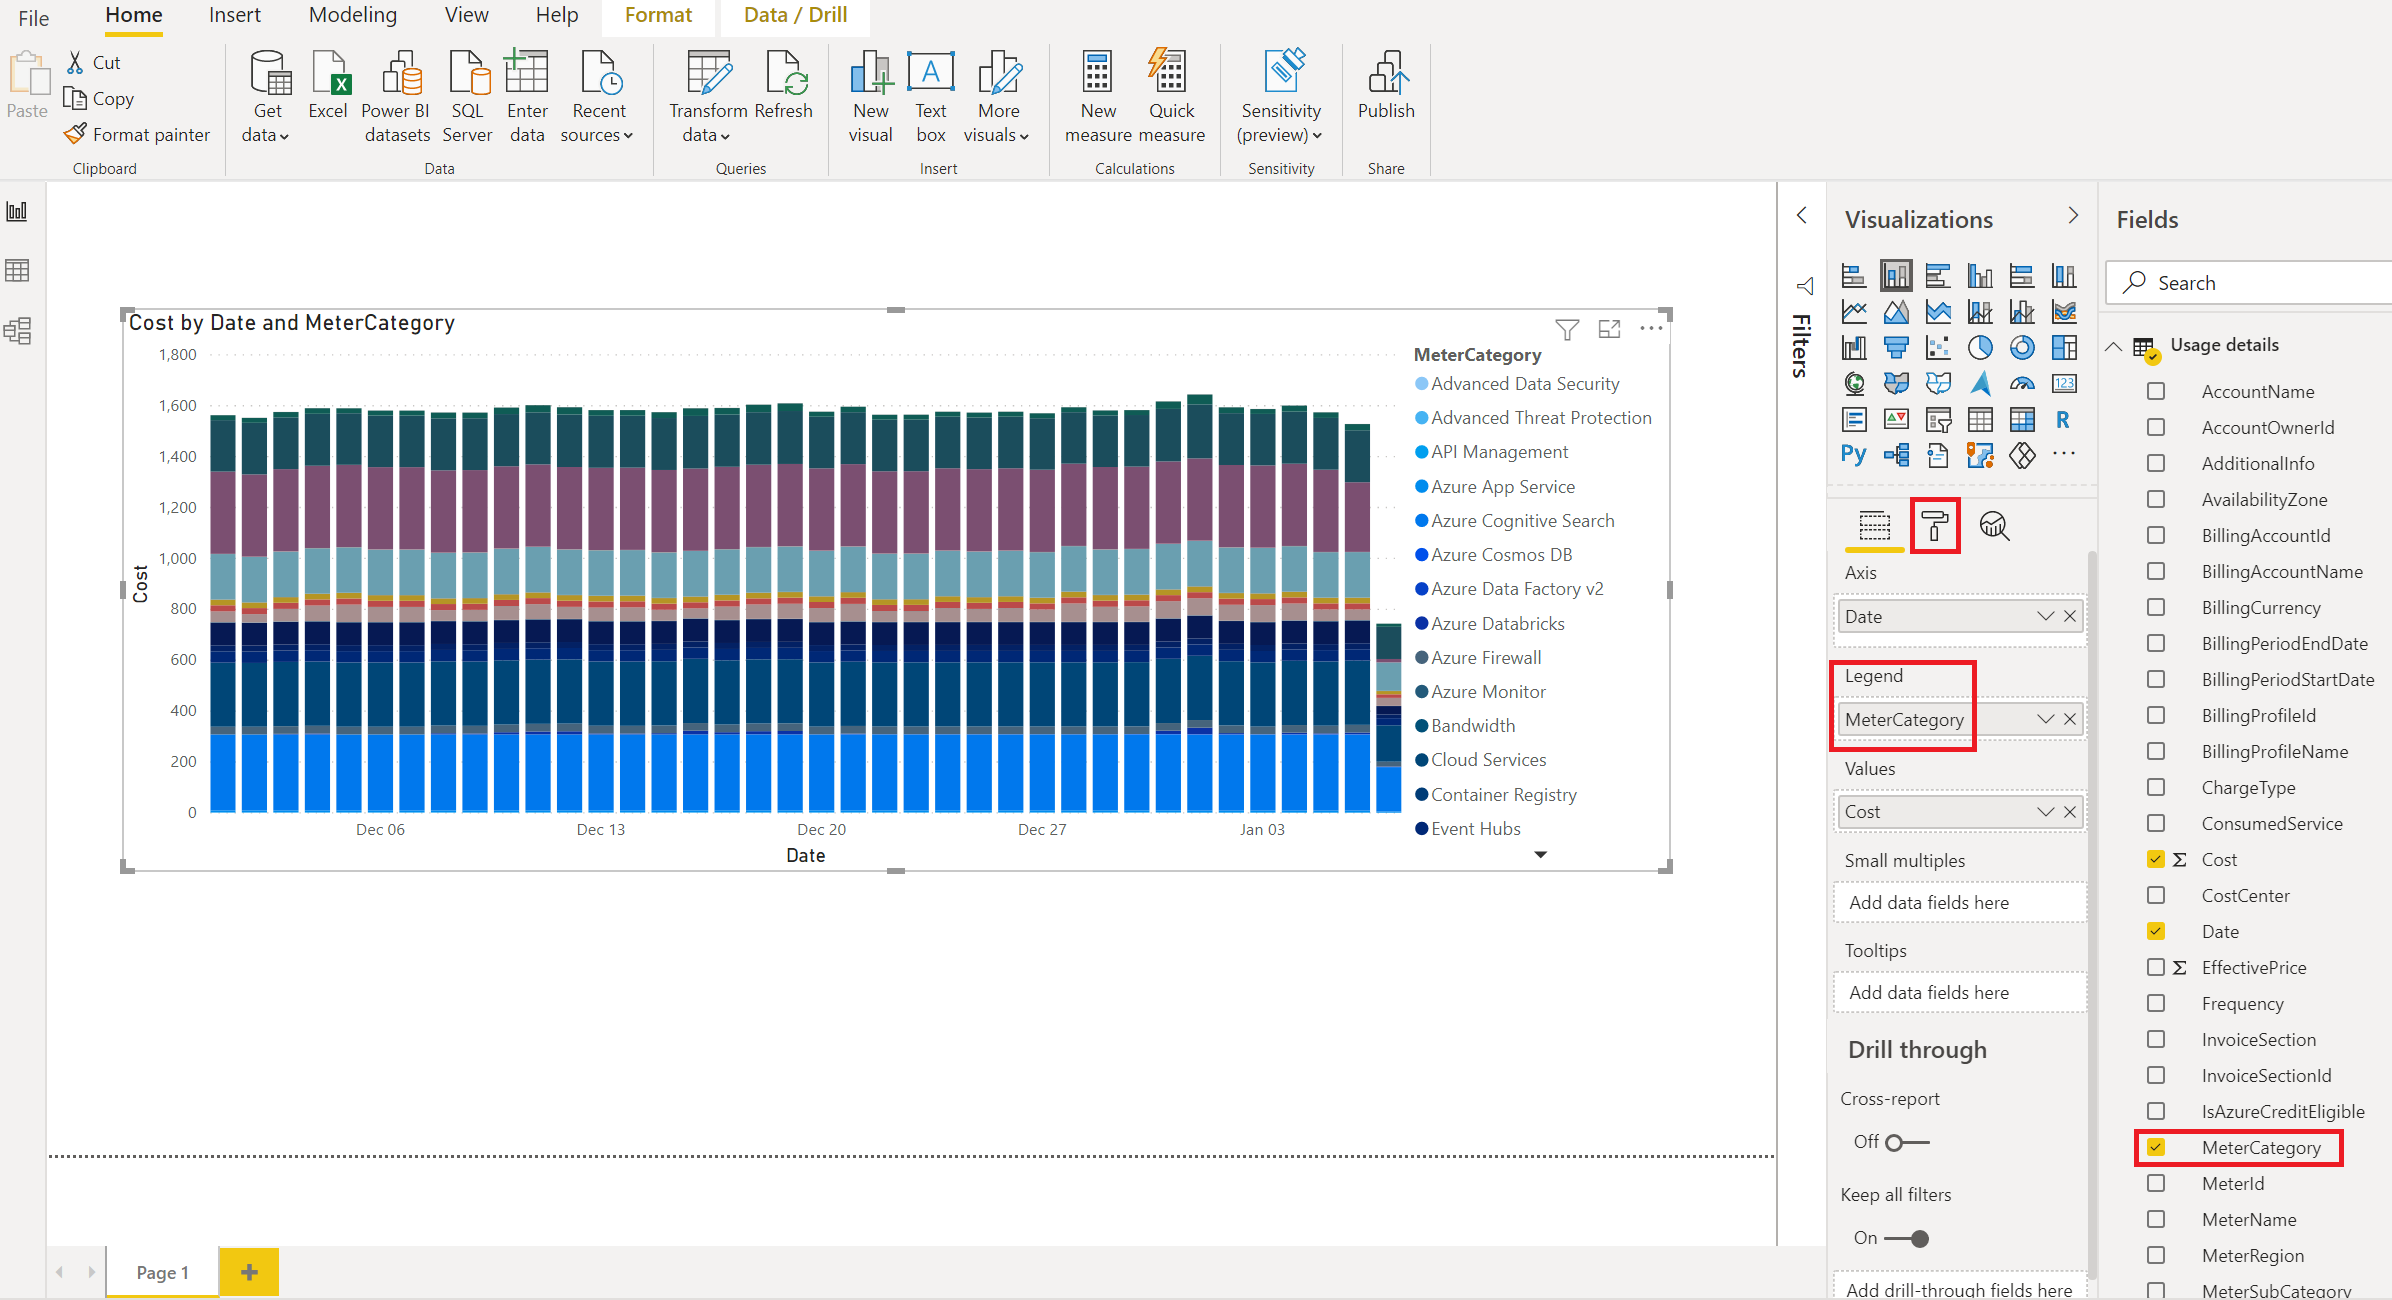Check the CostCenter field checkbox
This screenshot has height=1300, width=2392.
(2156, 895)
